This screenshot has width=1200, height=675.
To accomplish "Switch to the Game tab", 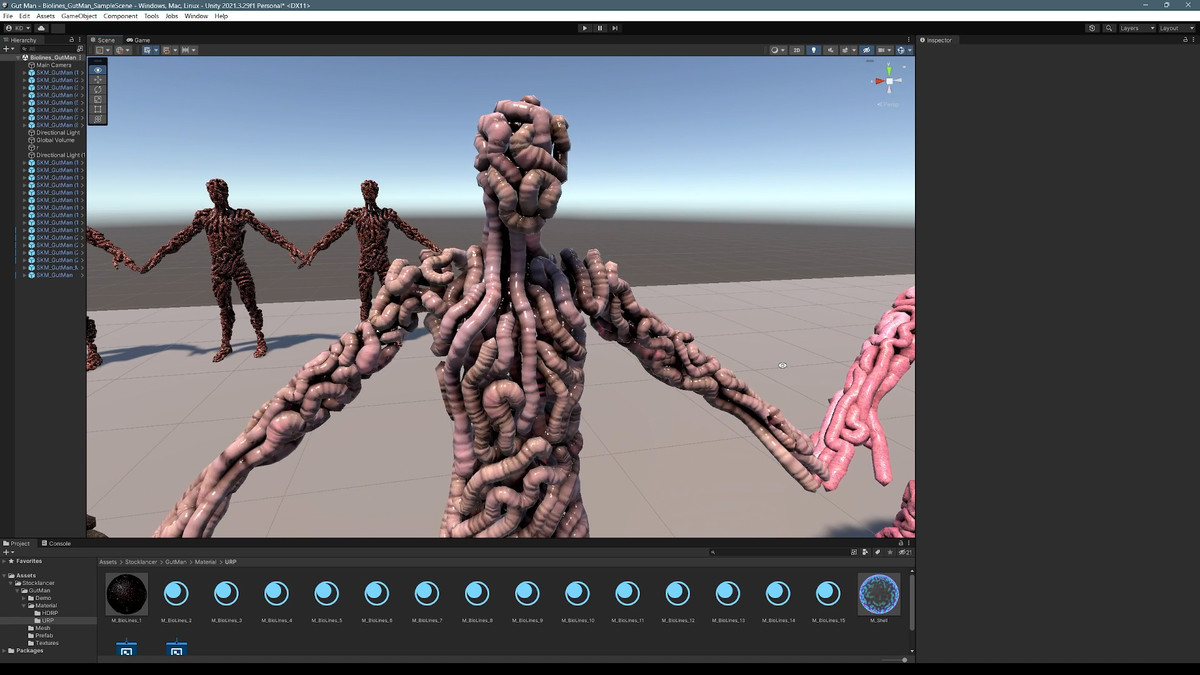I will tap(138, 40).
